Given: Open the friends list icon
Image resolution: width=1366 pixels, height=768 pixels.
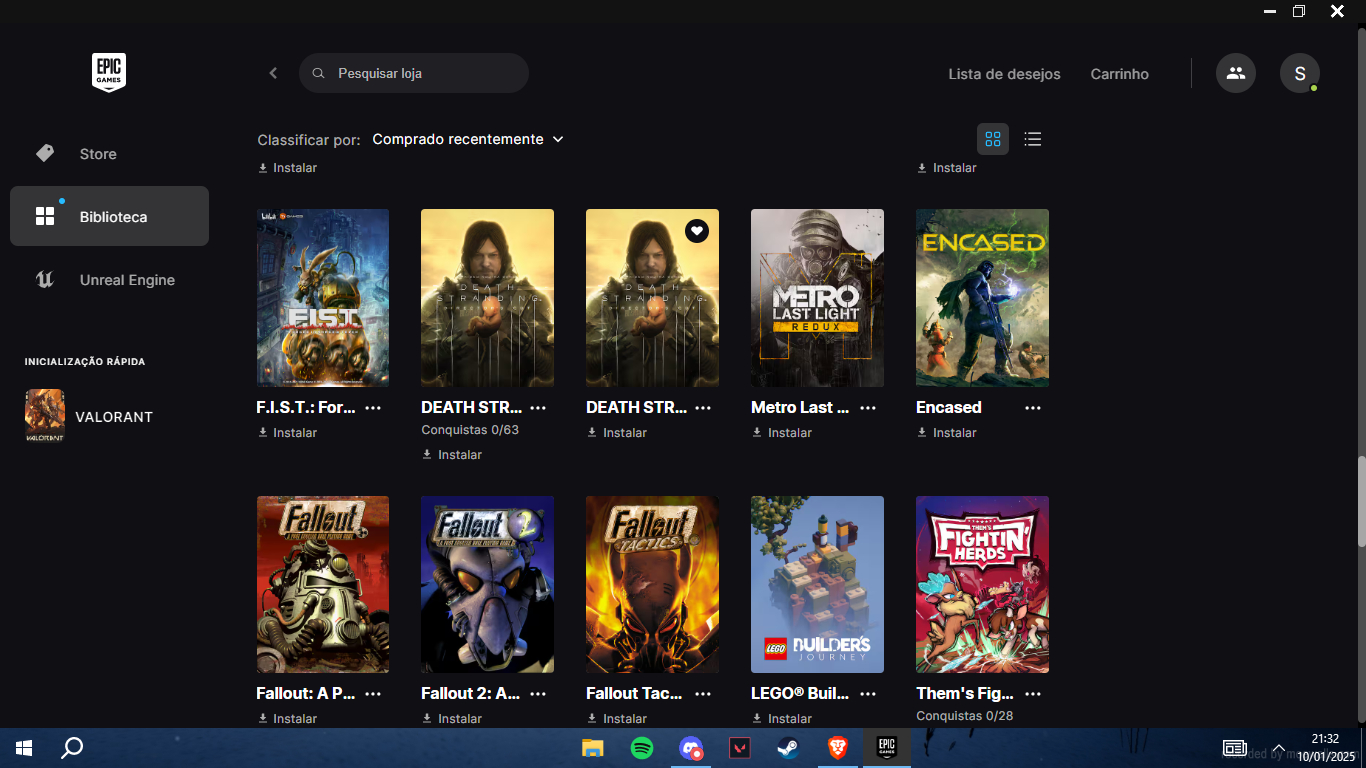Looking at the screenshot, I should pos(1236,73).
